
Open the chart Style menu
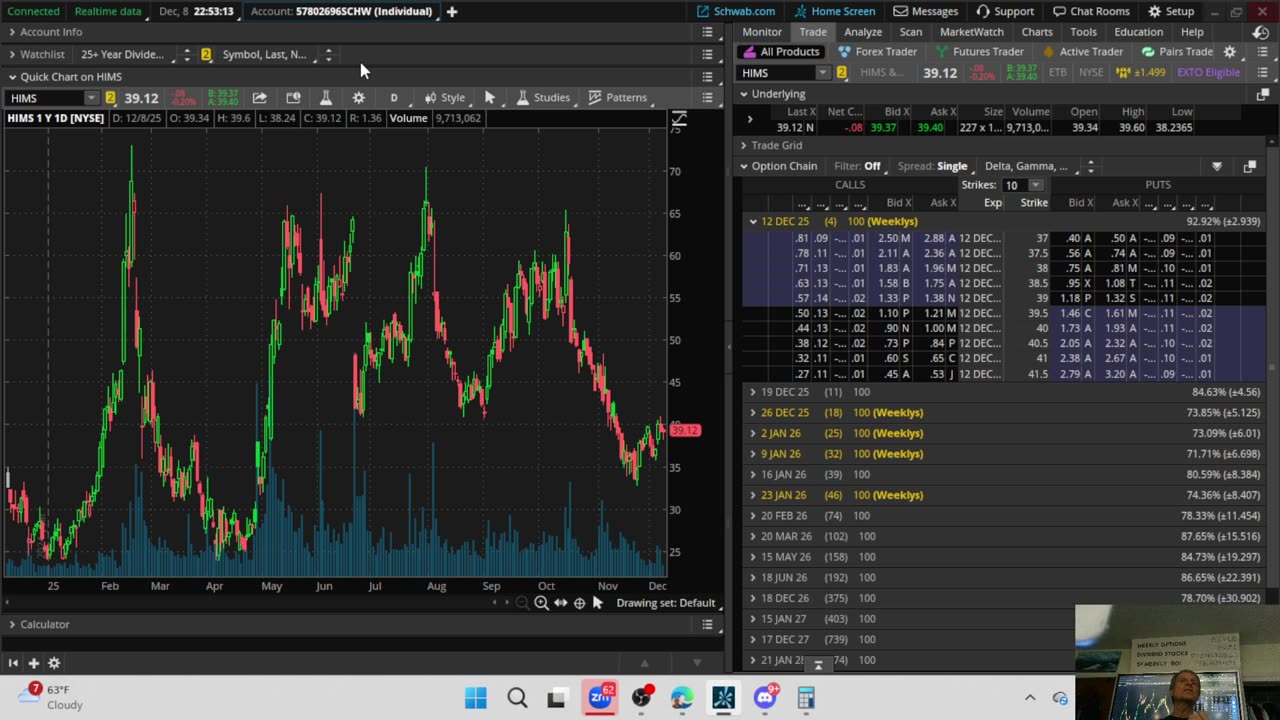coord(444,97)
